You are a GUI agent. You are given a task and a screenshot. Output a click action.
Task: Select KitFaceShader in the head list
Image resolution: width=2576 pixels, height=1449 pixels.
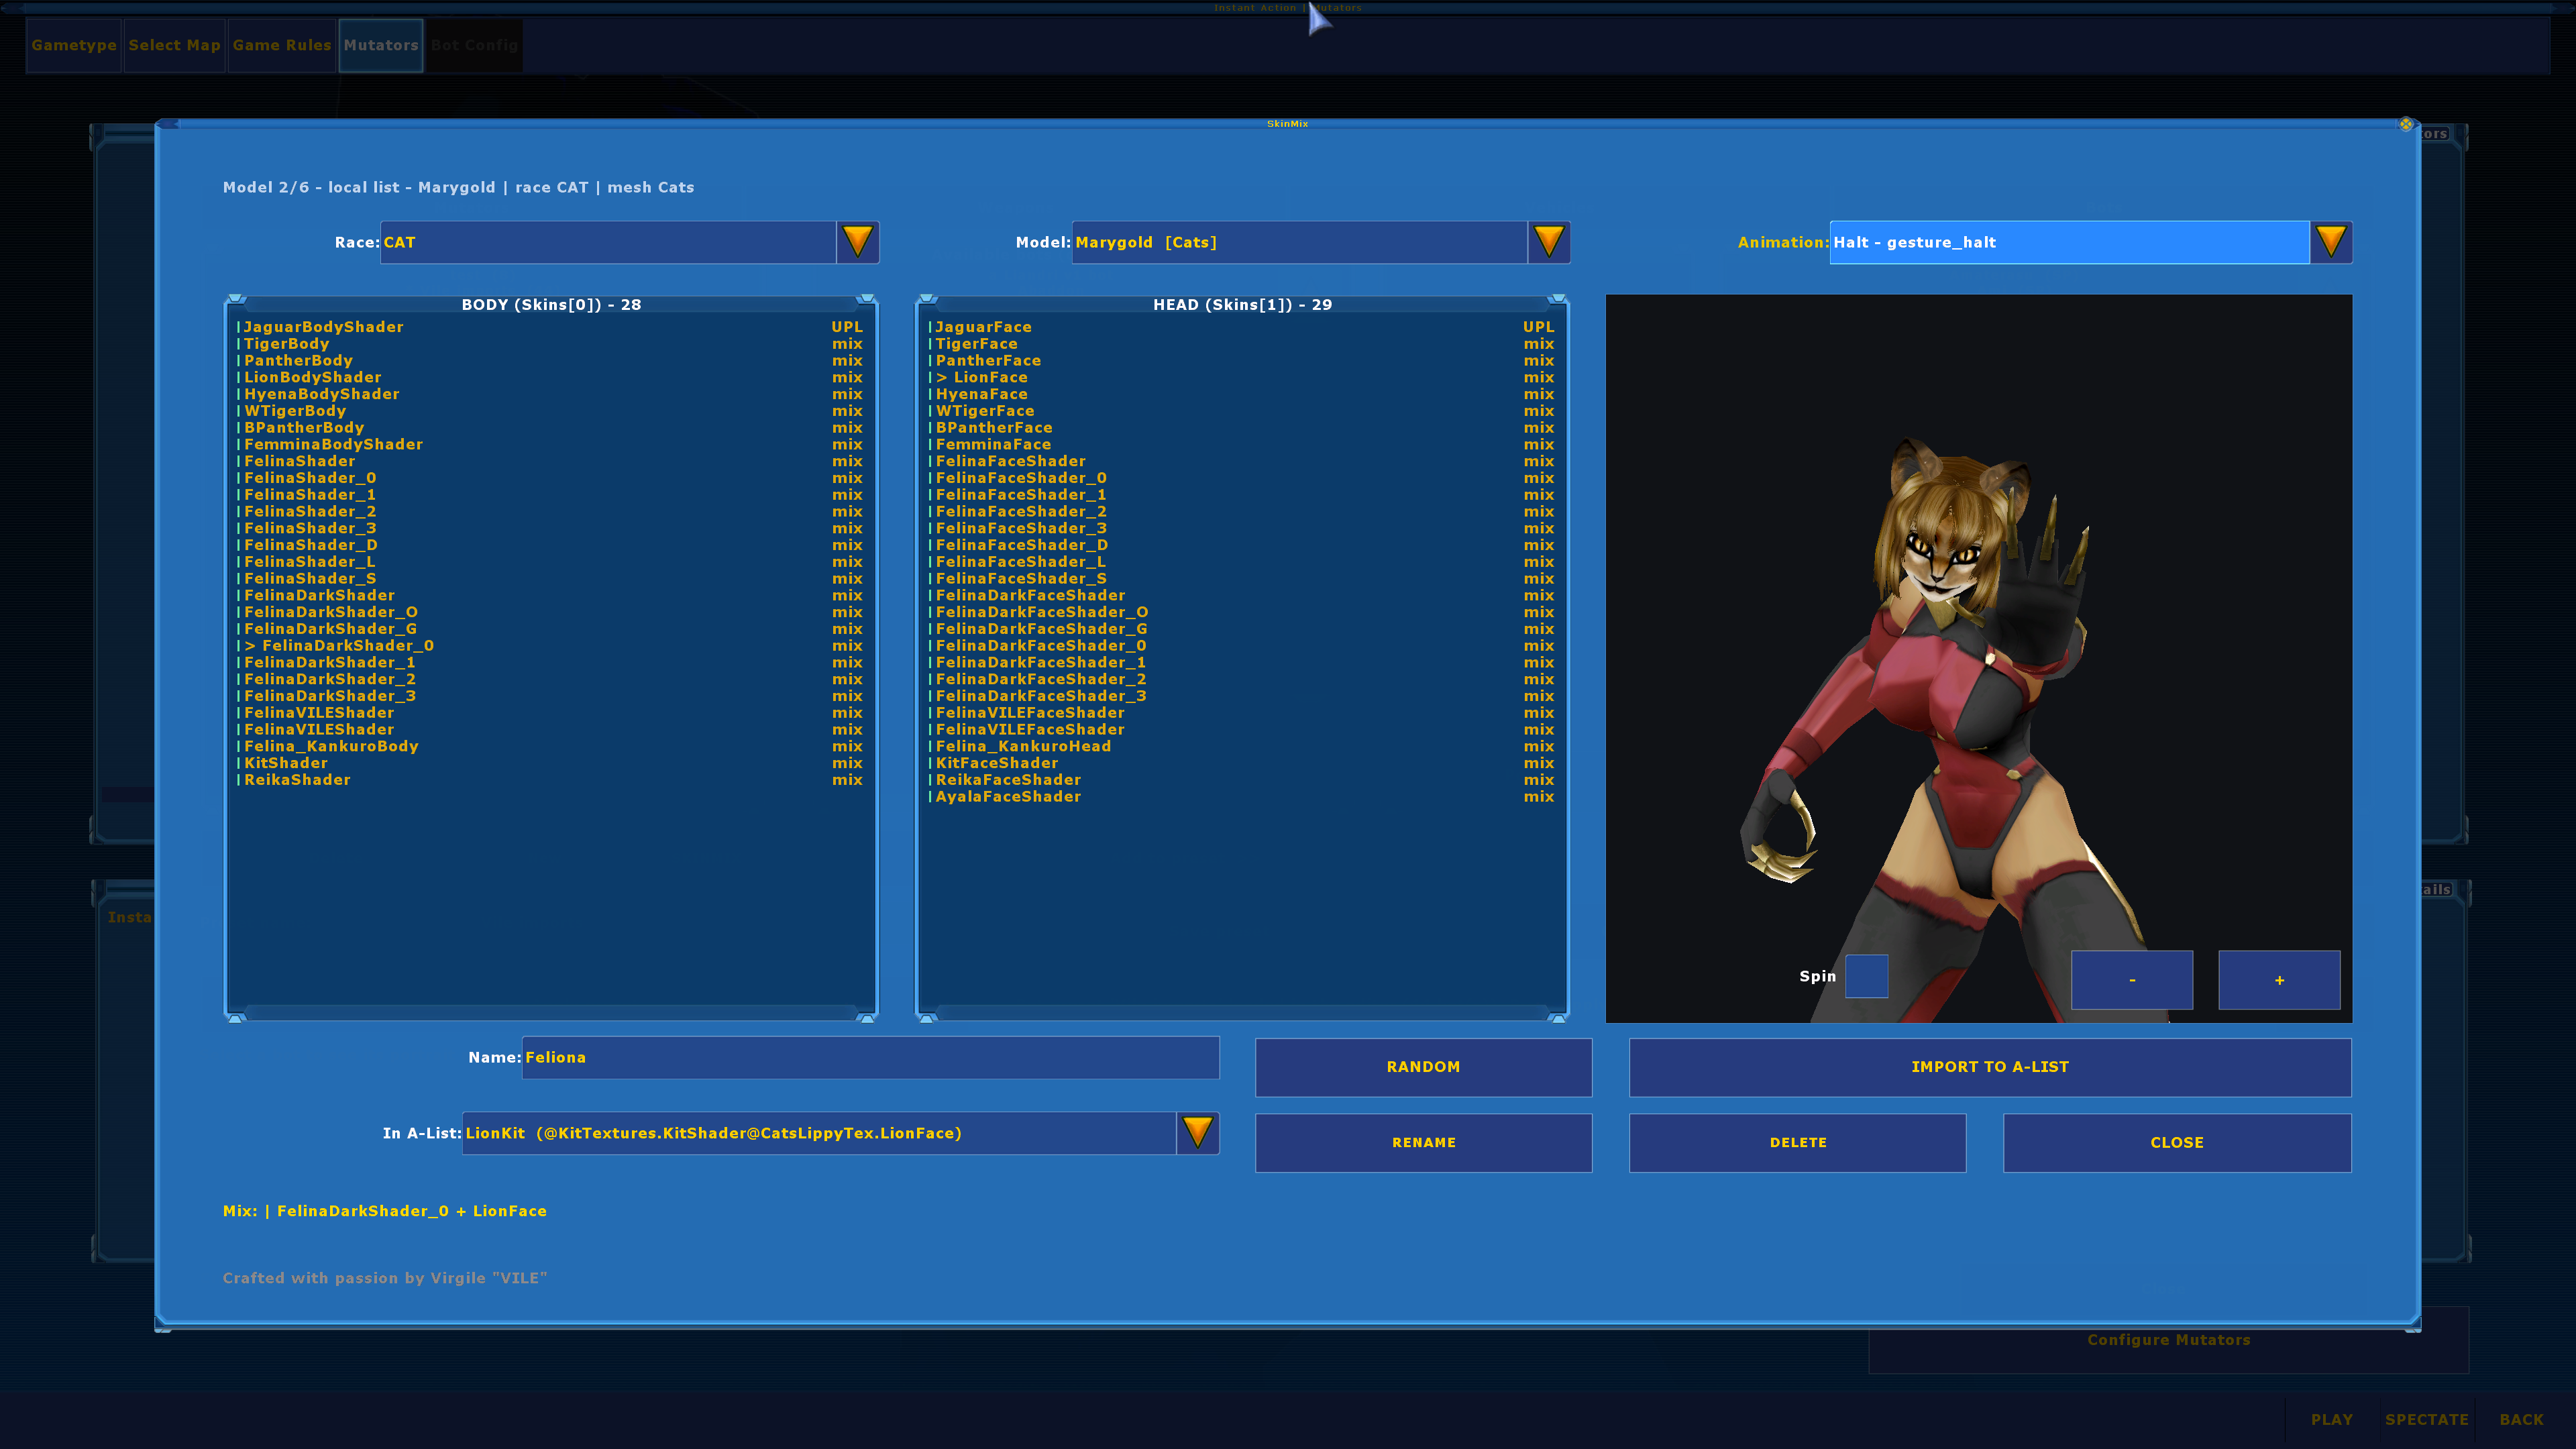[1241, 763]
